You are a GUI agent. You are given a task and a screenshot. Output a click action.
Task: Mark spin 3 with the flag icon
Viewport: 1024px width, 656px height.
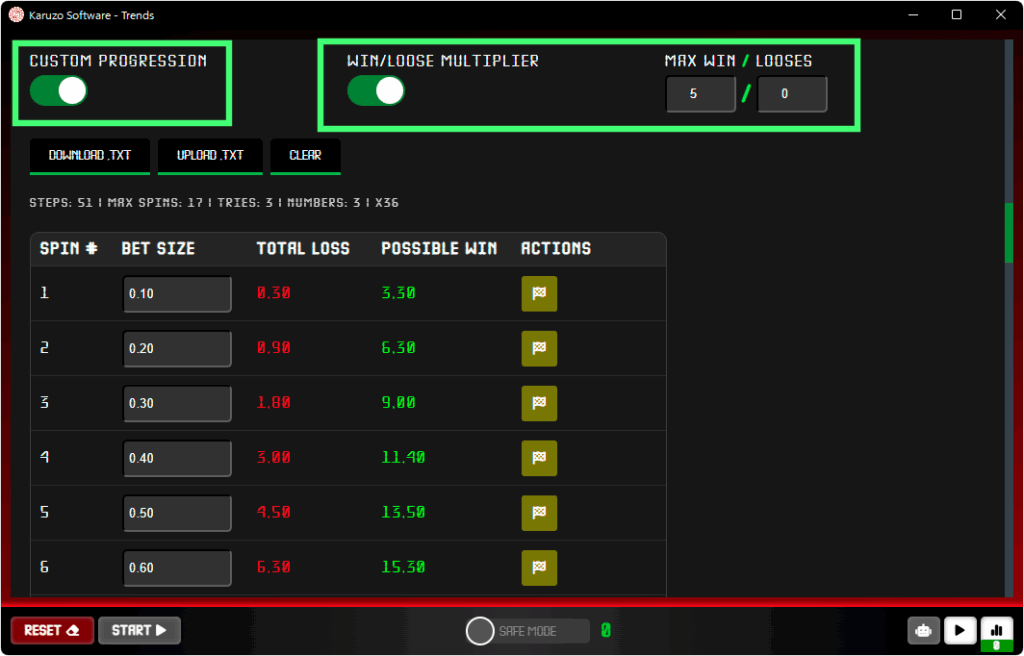[x=539, y=404]
